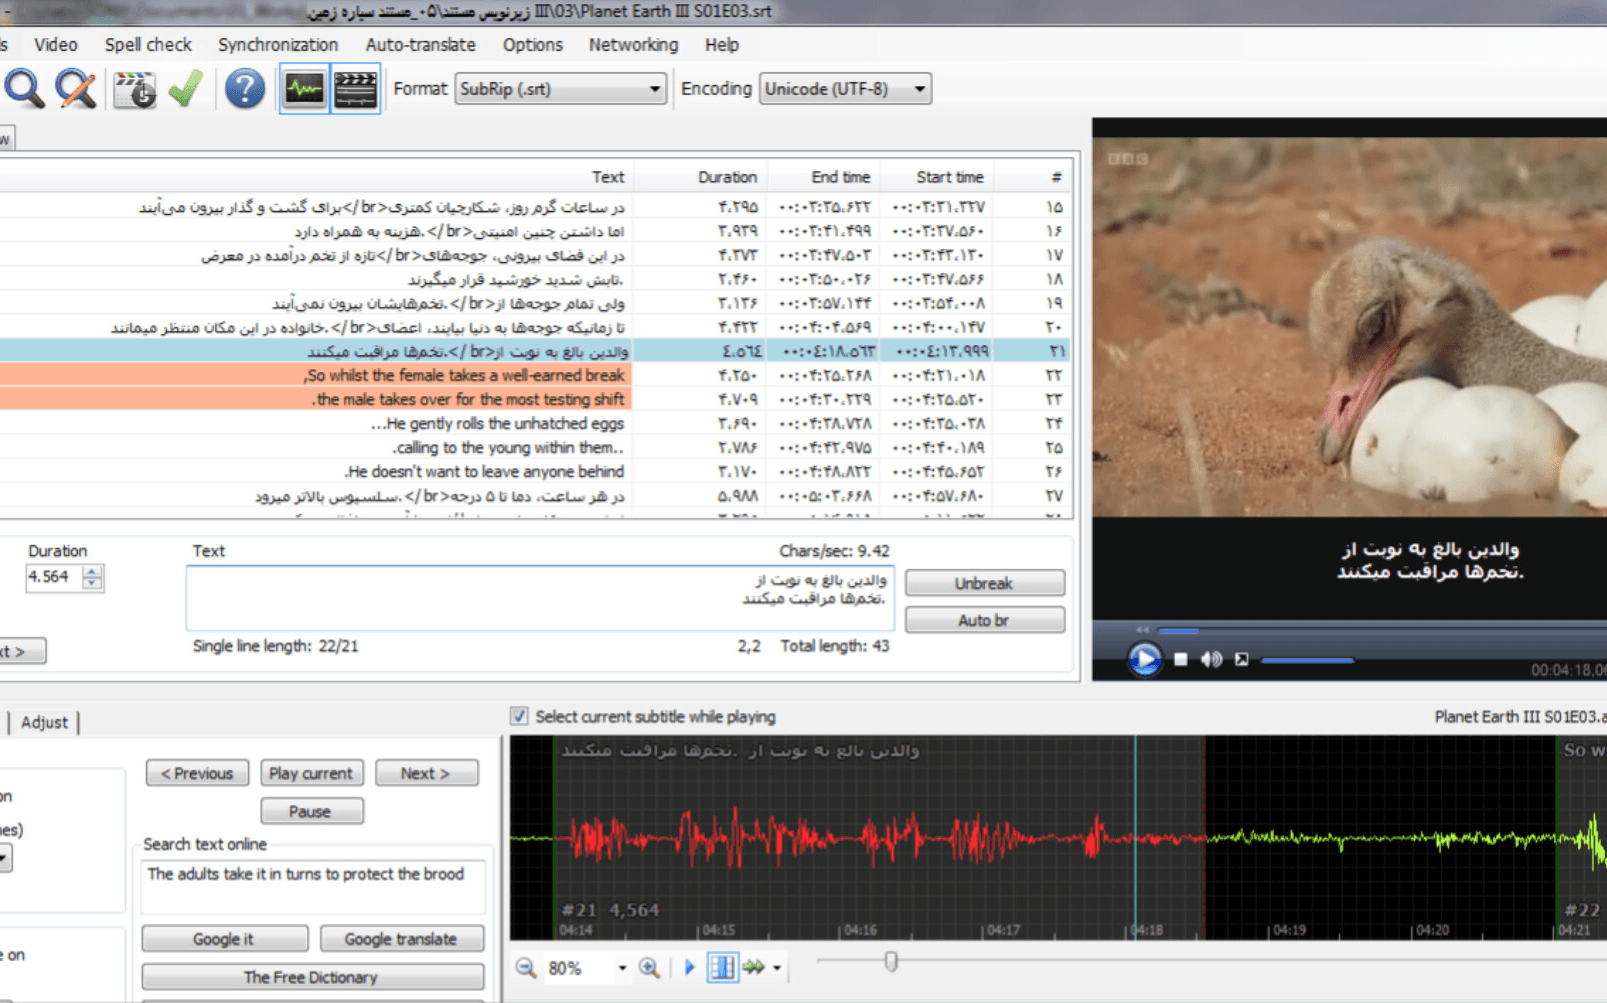Decrease duration with the down stepper arrow
The height and width of the screenshot is (1003, 1607).
click(x=92, y=583)
